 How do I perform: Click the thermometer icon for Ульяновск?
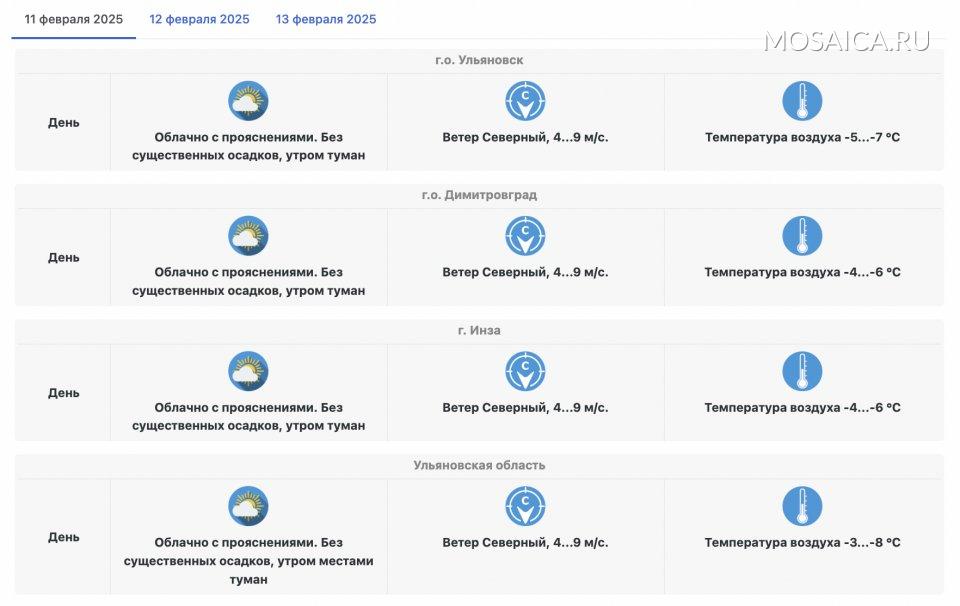(x=802, y=101)
